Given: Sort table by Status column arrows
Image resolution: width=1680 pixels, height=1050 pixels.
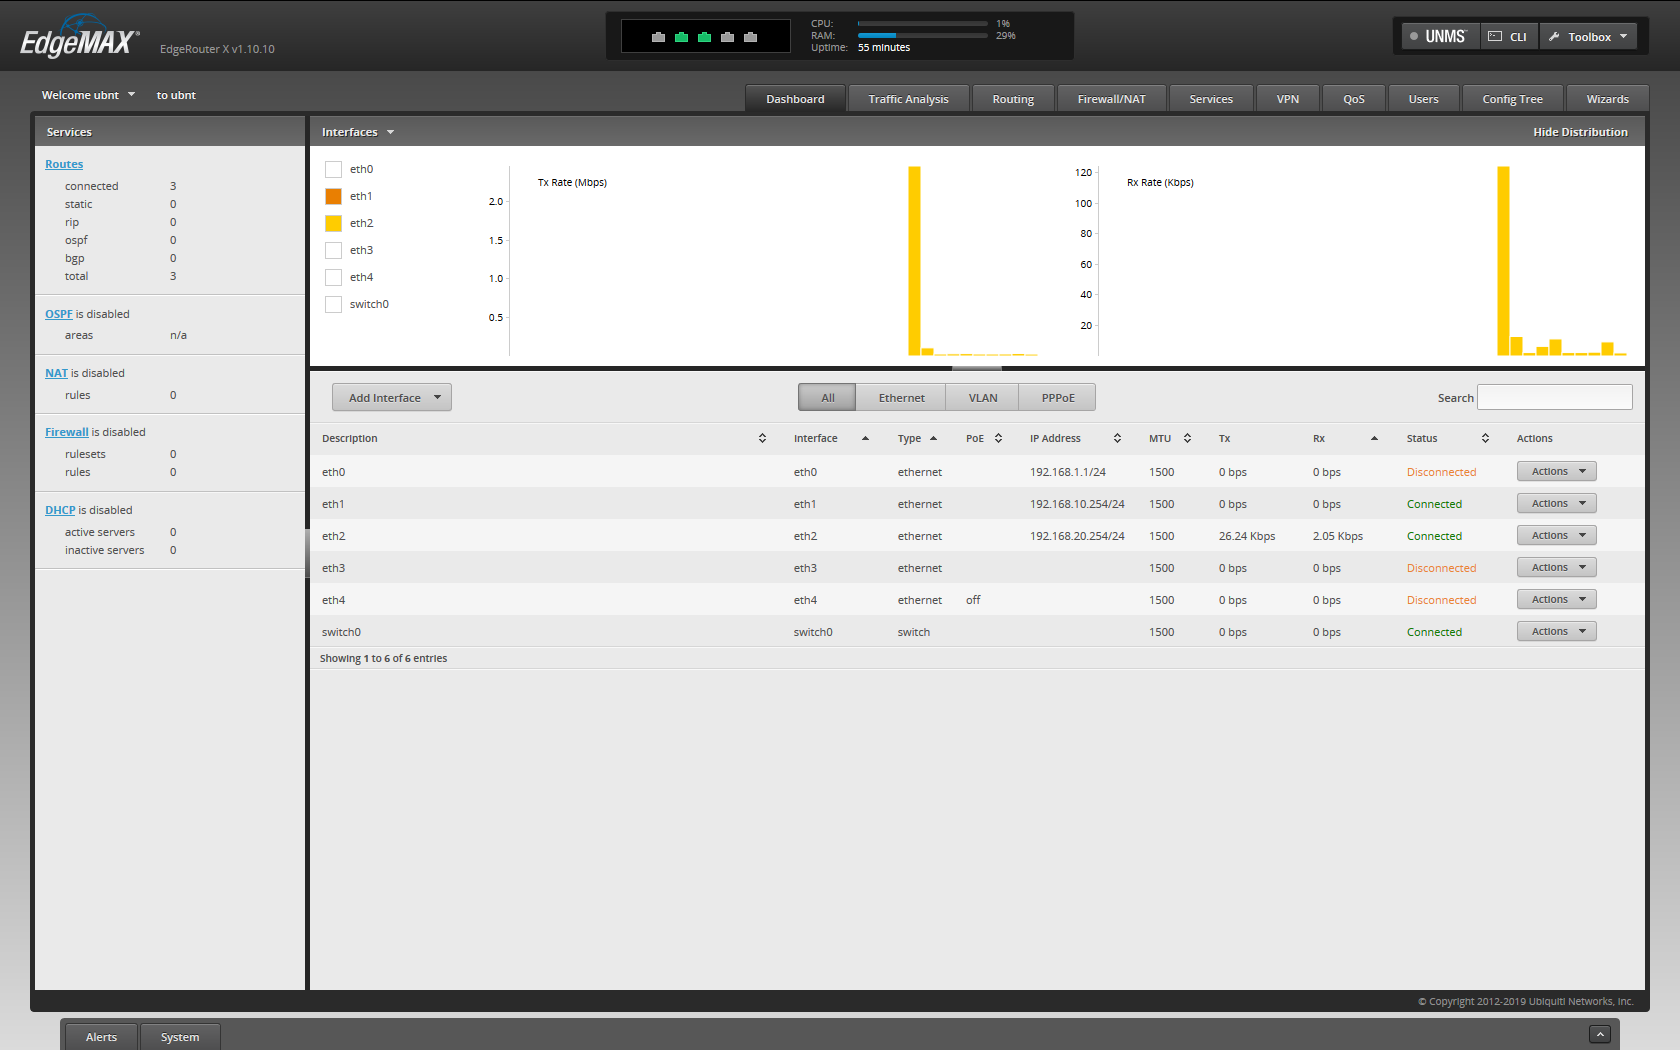Looking at the screenshot, I should (x=1485, y=438).
